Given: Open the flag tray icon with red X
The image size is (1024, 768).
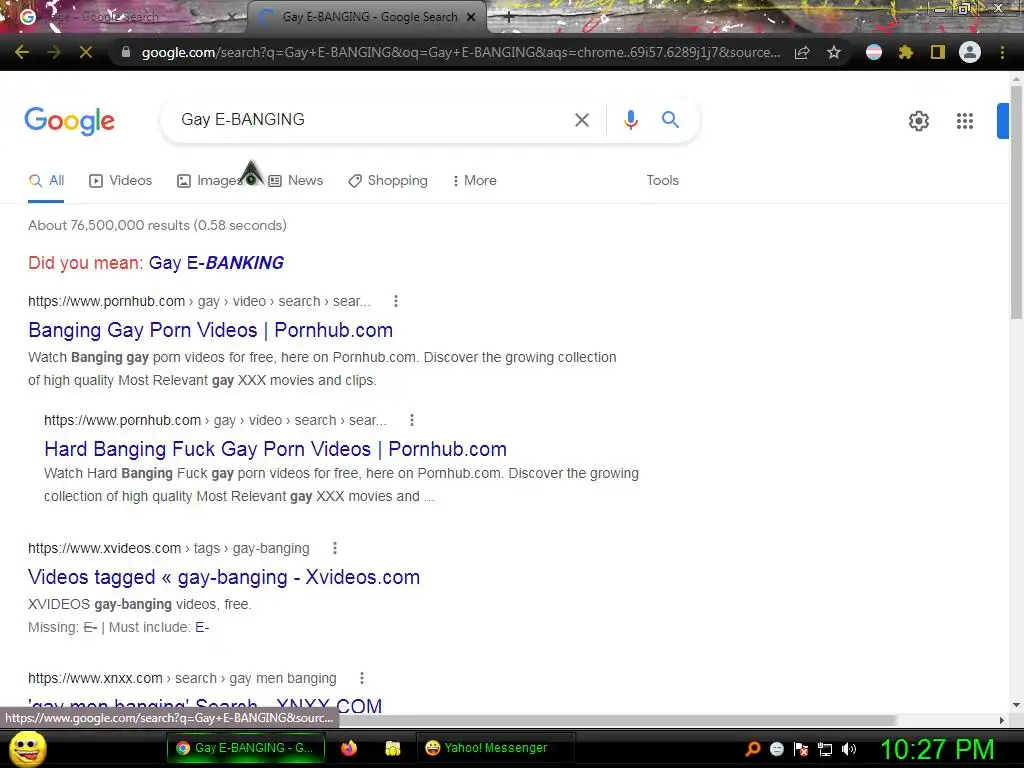Looking at the screenshot, I should (x=801, y=749).
